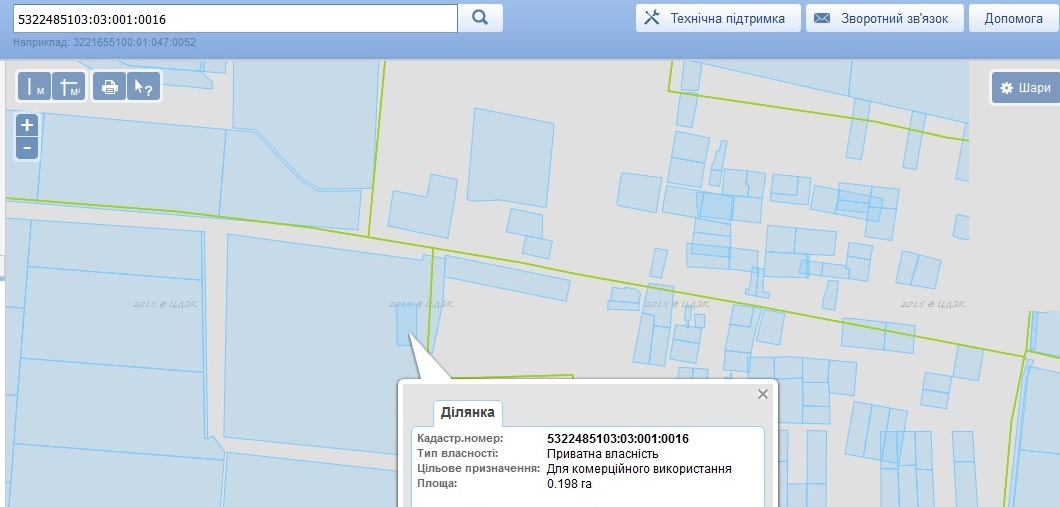Click the Приватна власність value
This screenshot has width=1060, height=507.
(602, 454)
